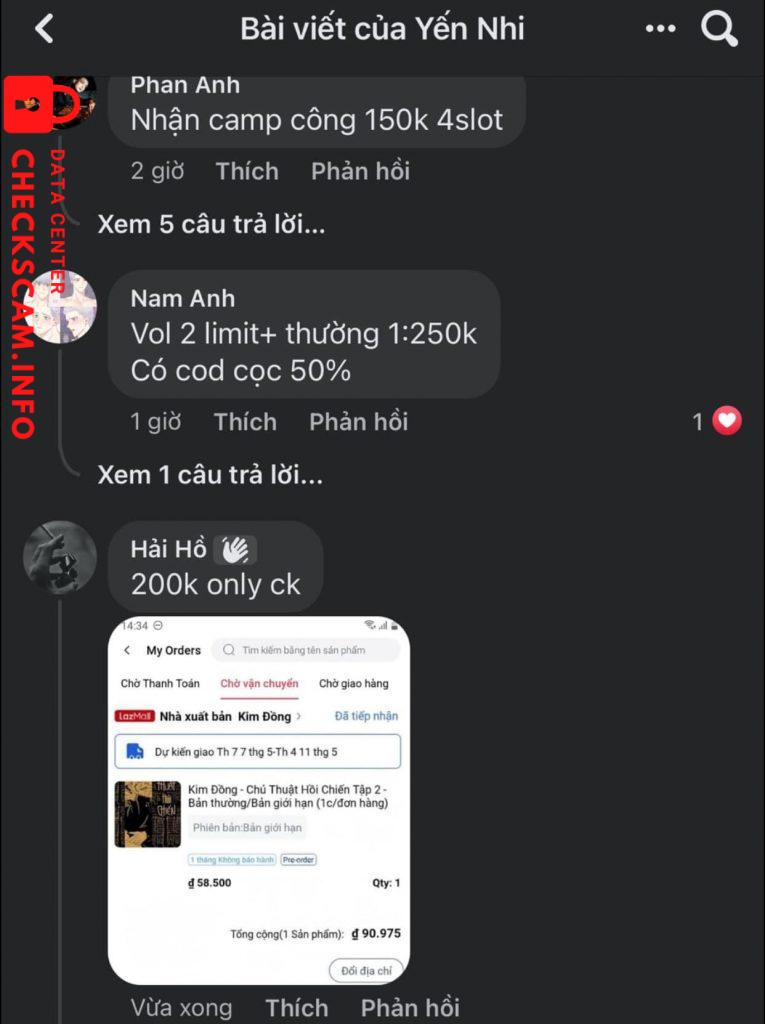Open Hải Hồ's profile avatar
The height and width of the screenshot is (1024, 765).
(60, 556)
